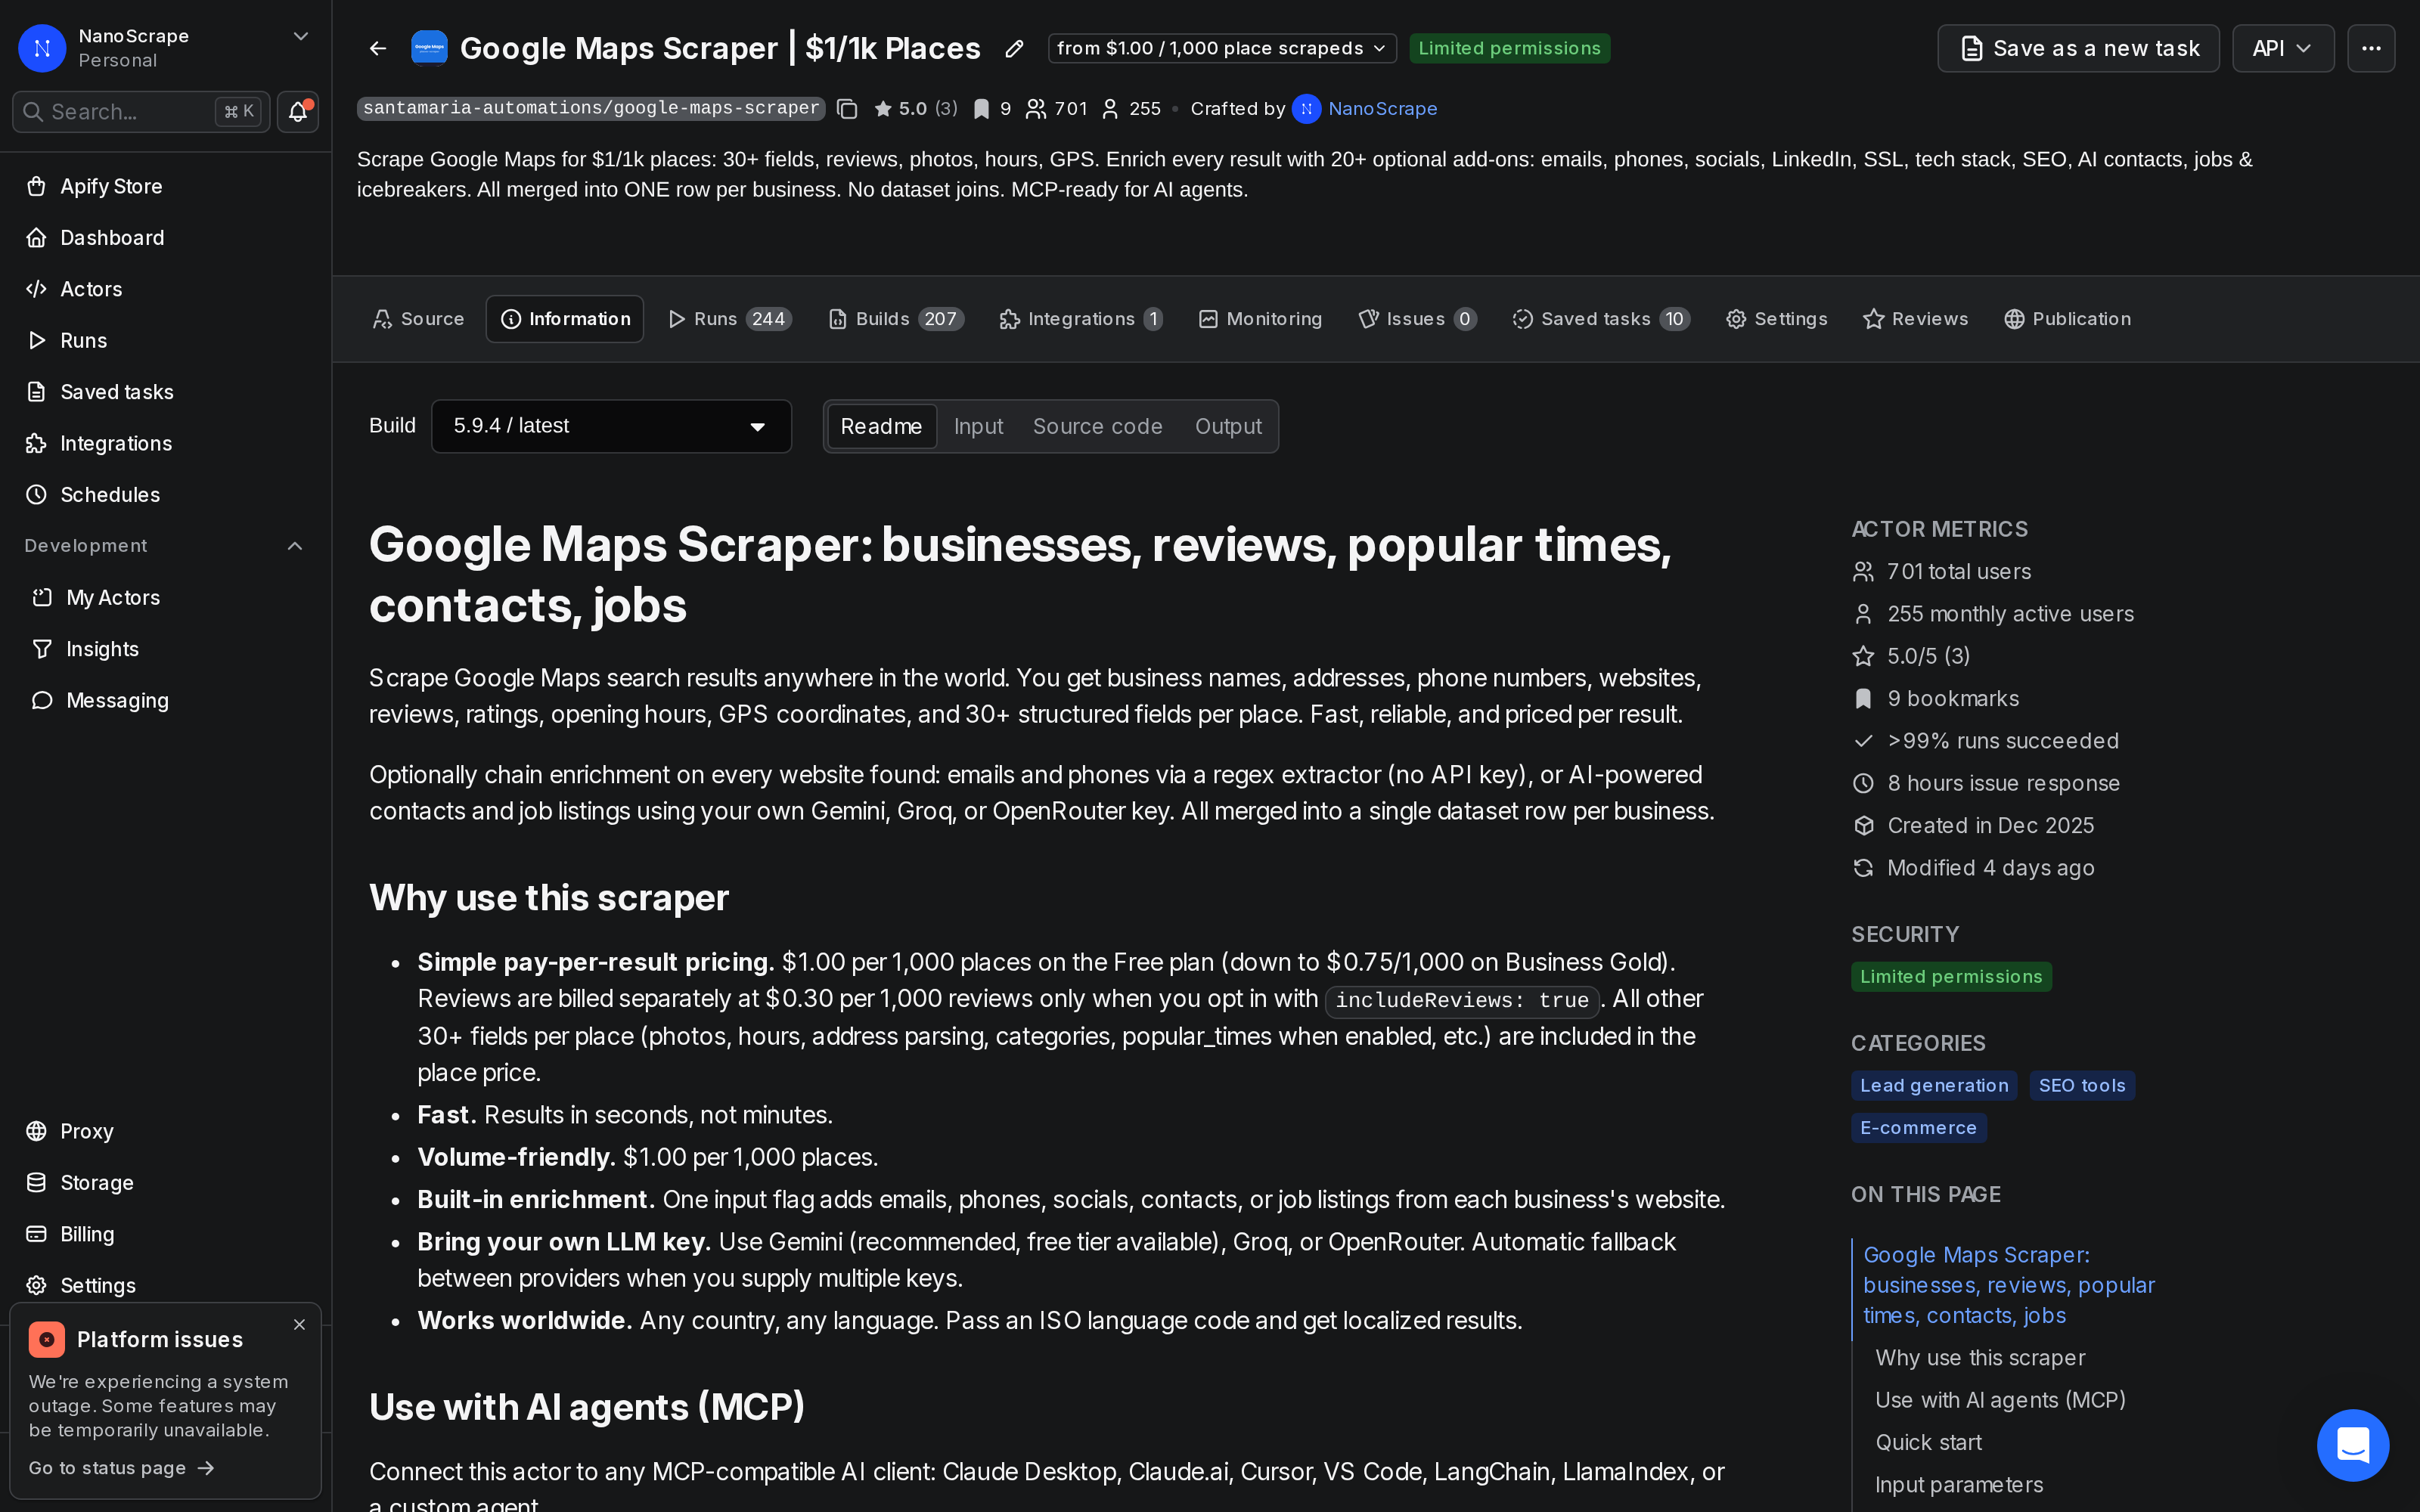Jump to Input parameters section
Viewport: 2420px width, 1512px height.
point(1958,1485)
